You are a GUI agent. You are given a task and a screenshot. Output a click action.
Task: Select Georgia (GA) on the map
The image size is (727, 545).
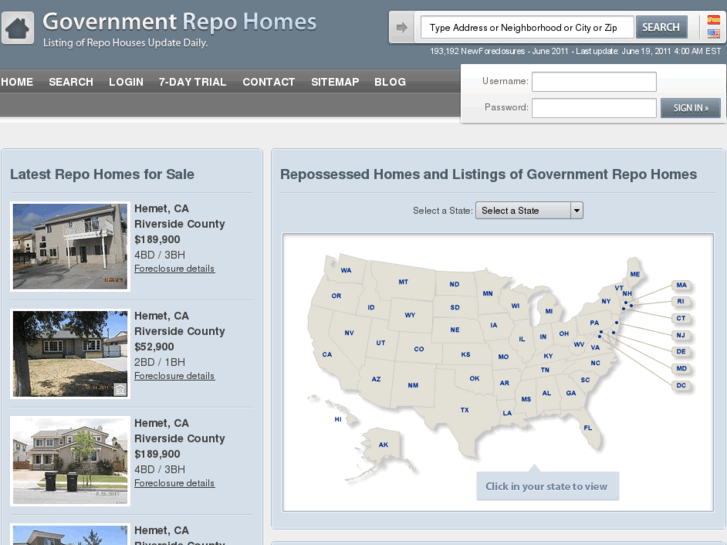coord(571,393)
